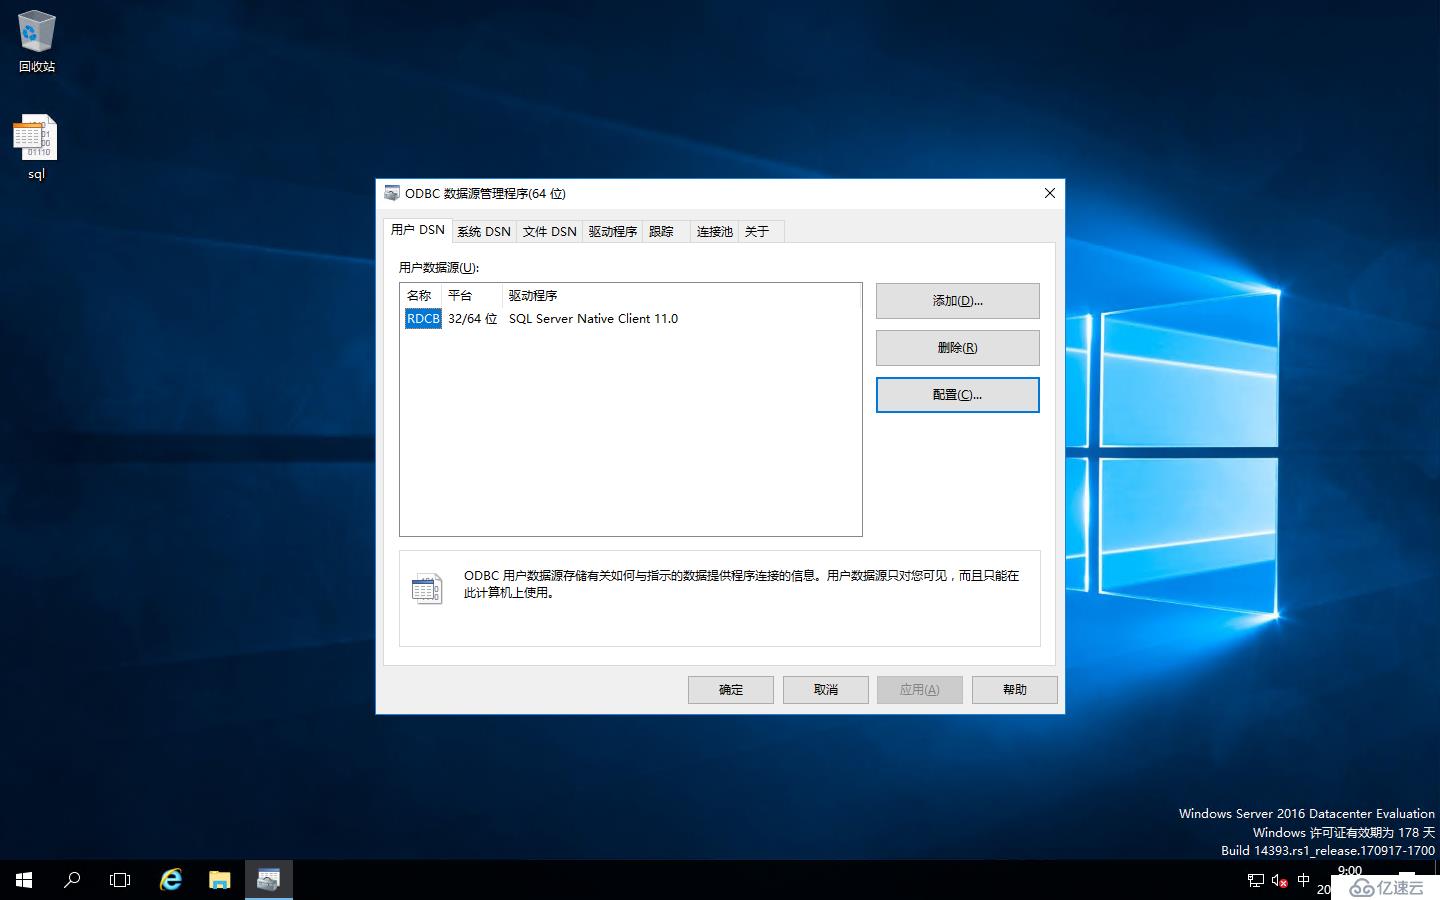Select the sql file on the desktop
Screen dimensions: 1440x900
tap(36, 147)
